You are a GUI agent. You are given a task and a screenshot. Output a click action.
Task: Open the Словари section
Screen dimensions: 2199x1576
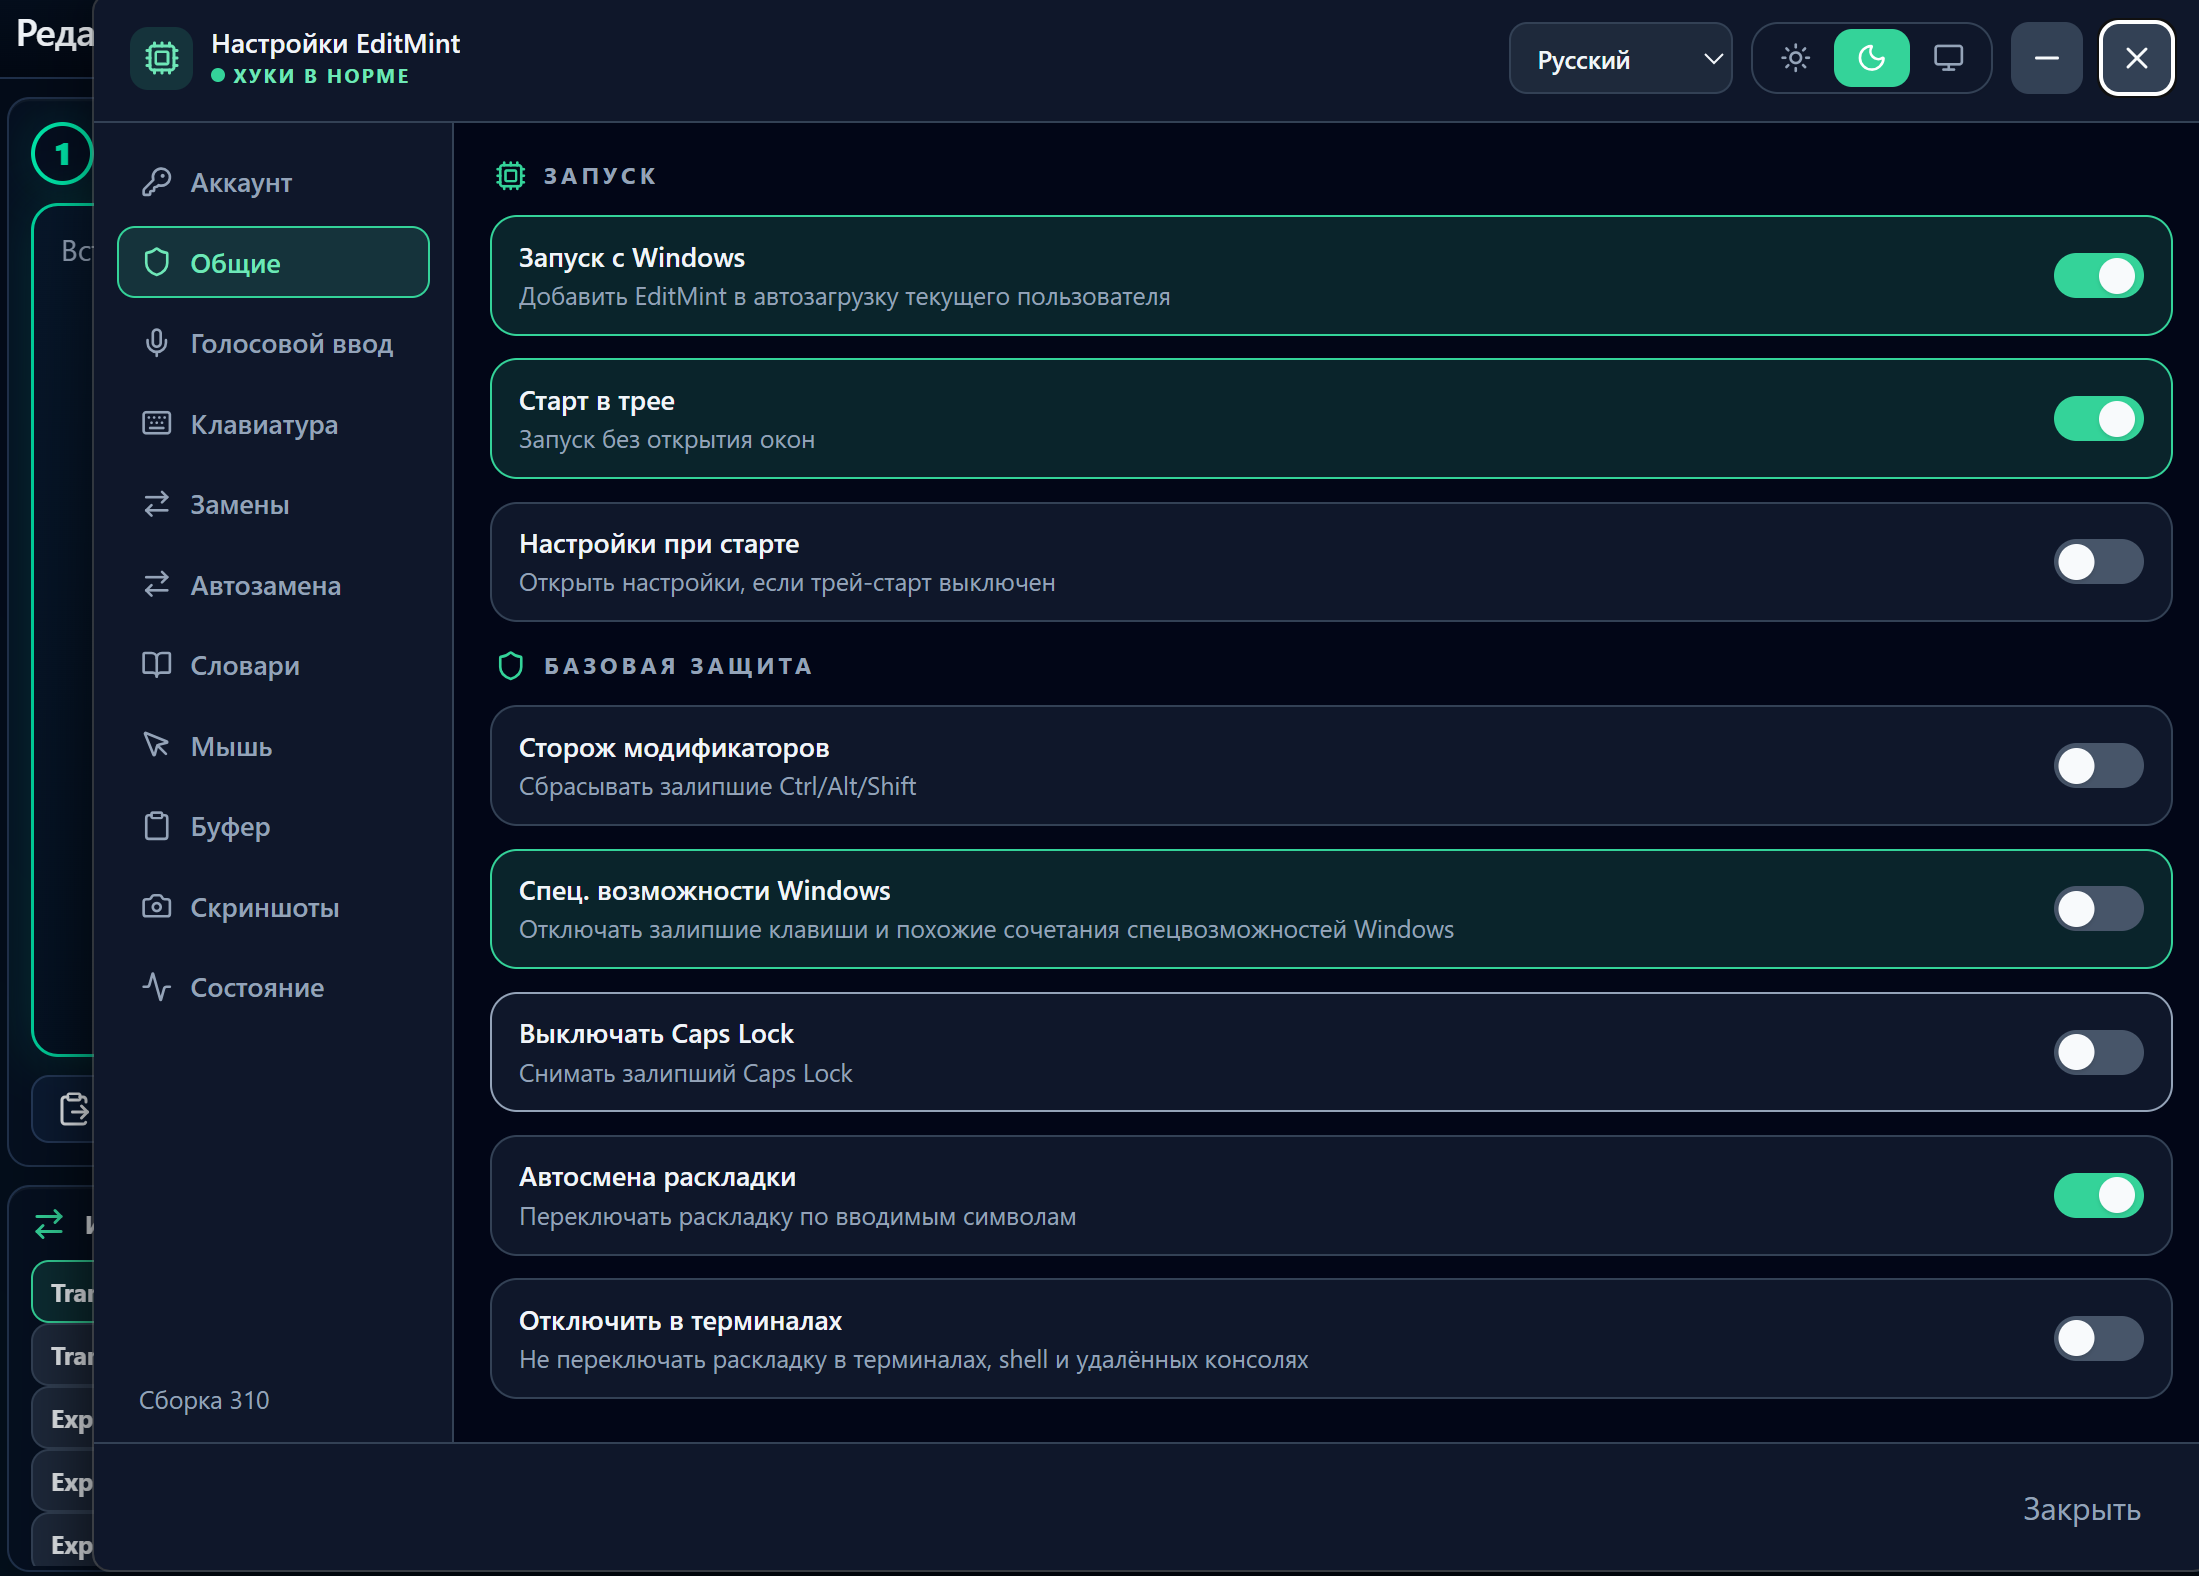(273, 665)
